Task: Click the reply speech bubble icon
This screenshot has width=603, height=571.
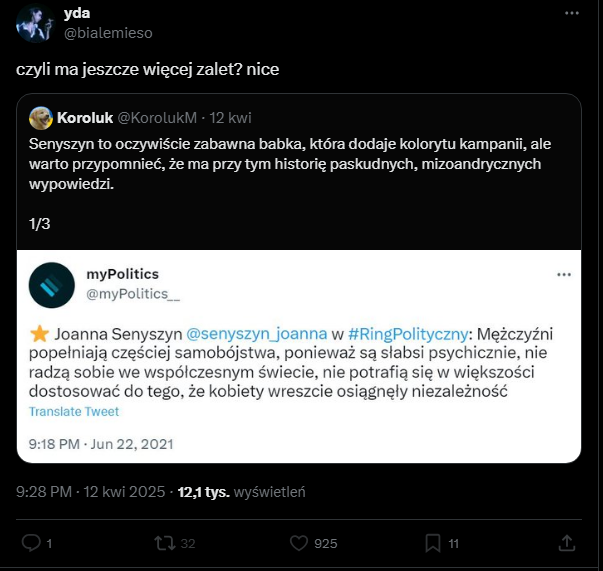Action: pos(30,543)
